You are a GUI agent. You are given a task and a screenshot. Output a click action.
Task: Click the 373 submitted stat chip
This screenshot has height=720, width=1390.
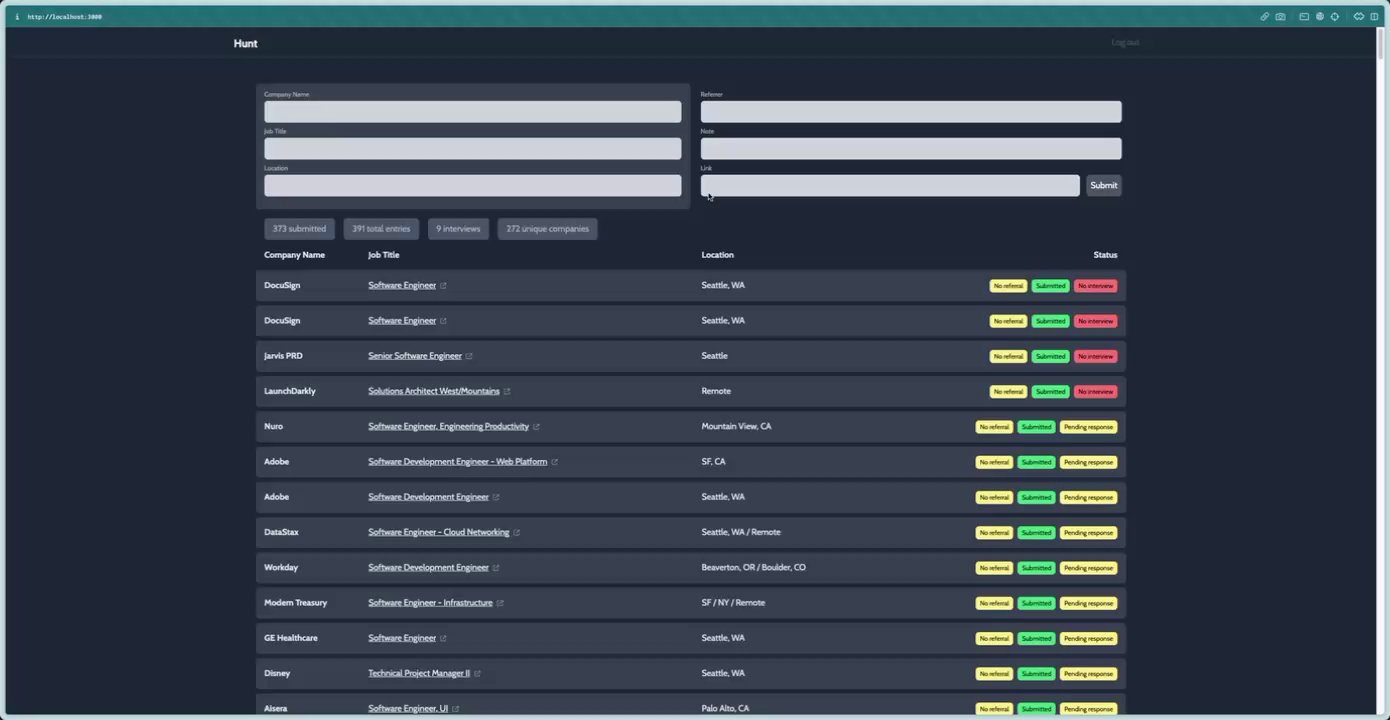click(299, 229)
